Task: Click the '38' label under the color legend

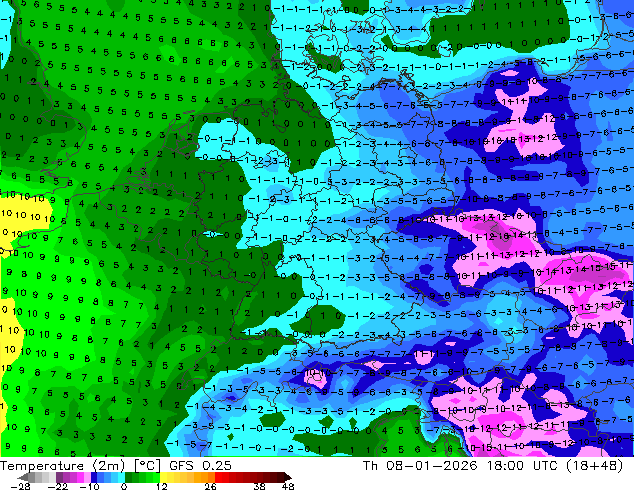Action: 259,486
